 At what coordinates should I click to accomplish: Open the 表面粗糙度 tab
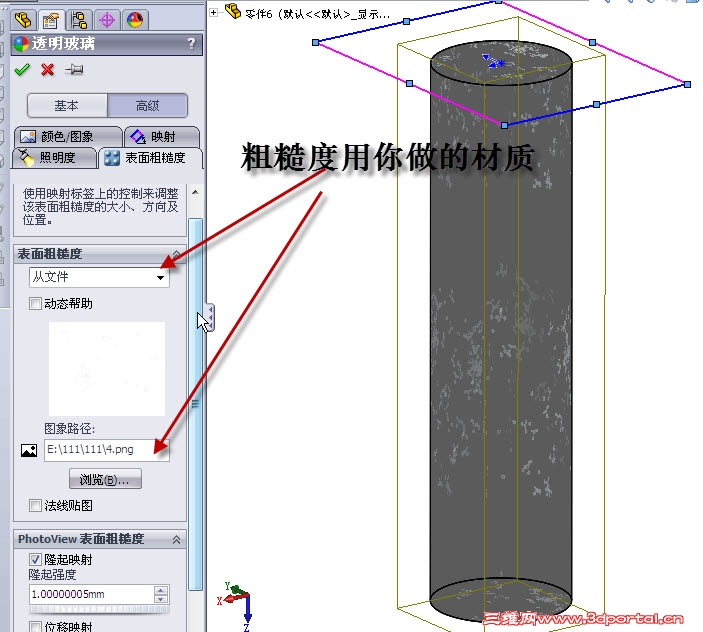tap(150, 158)
